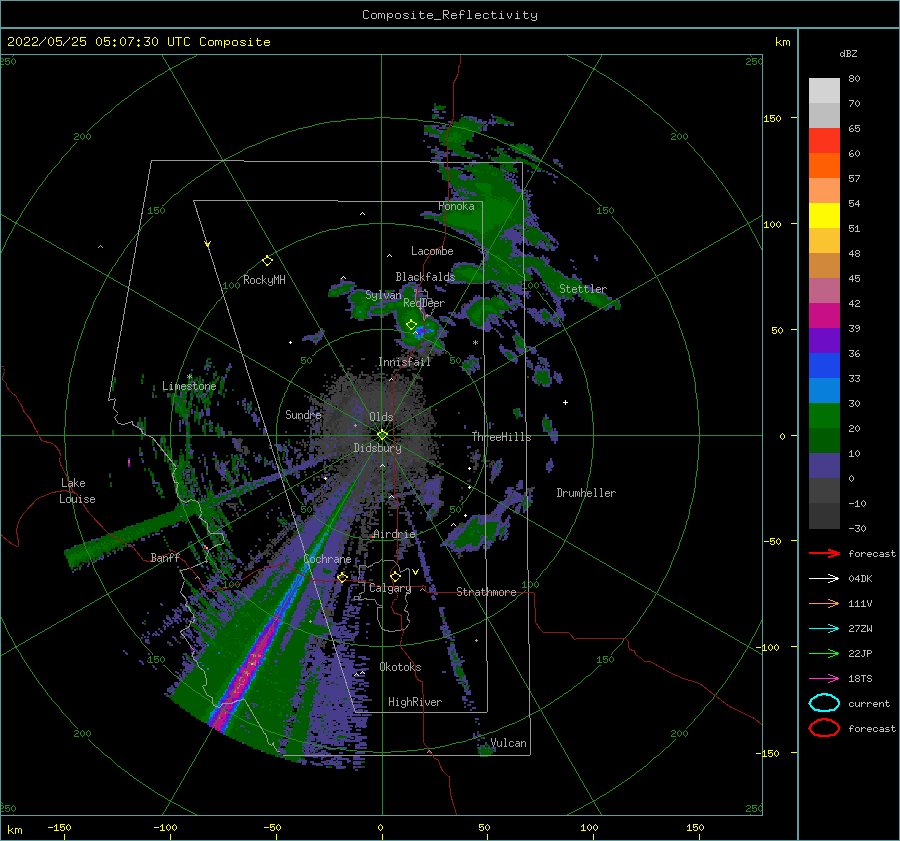Click the Airdrie label
Image resolution: width=900 pixels, height=841 pixels.
pos(394,534)
